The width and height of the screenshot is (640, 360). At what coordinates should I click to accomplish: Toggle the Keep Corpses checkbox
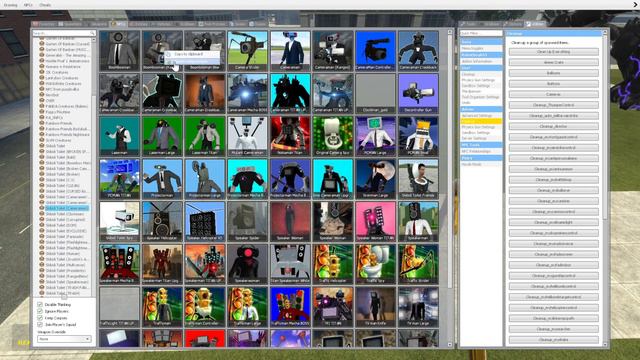point(40,318)
